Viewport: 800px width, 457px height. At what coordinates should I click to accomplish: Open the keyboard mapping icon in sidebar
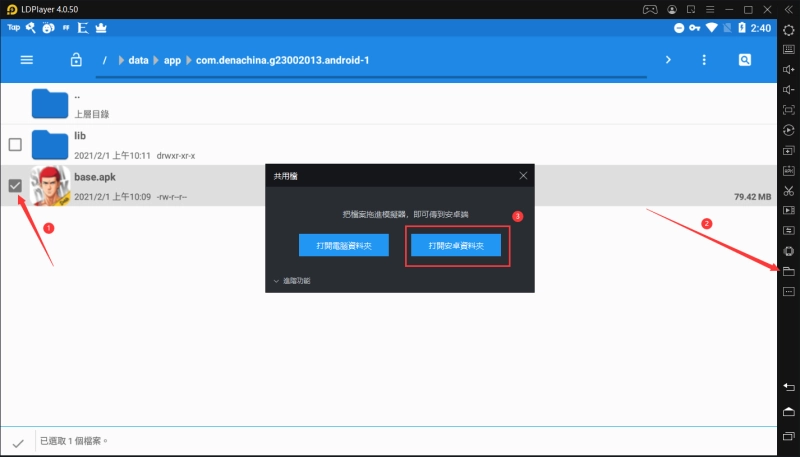pyautogui.click(x=788, y=48)
